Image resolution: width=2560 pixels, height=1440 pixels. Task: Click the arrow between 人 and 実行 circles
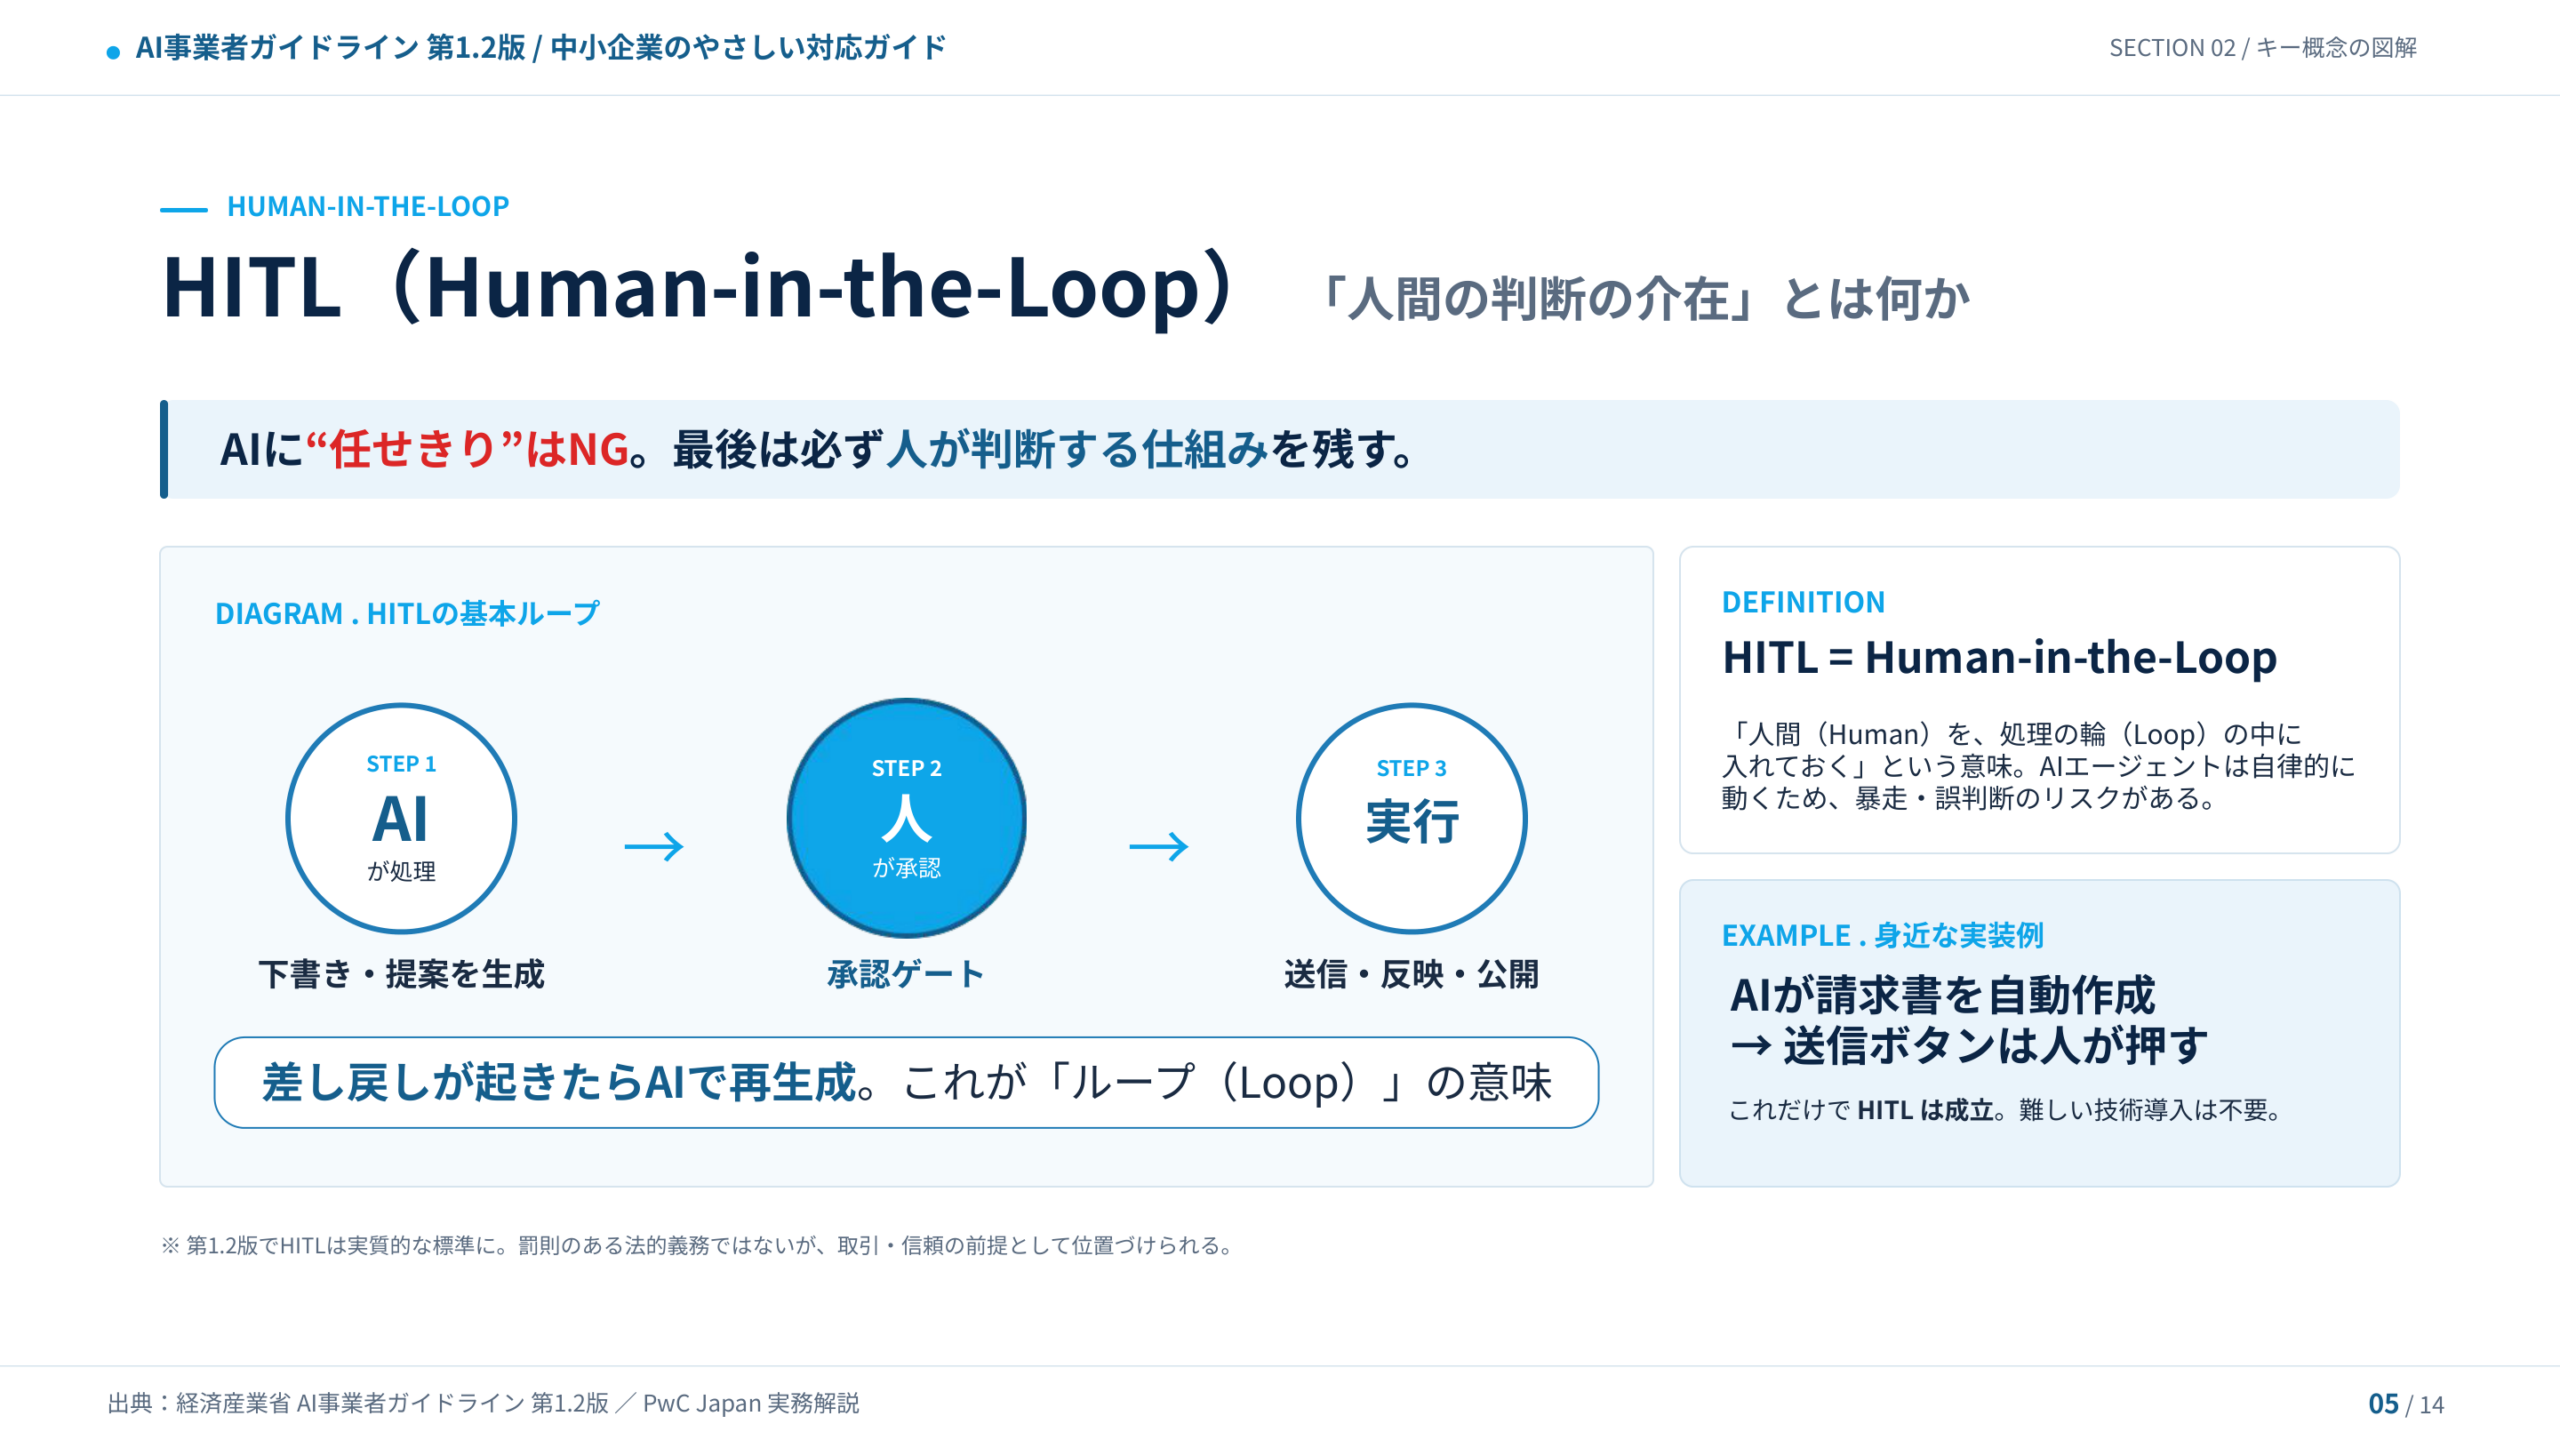pos(1159,847)
